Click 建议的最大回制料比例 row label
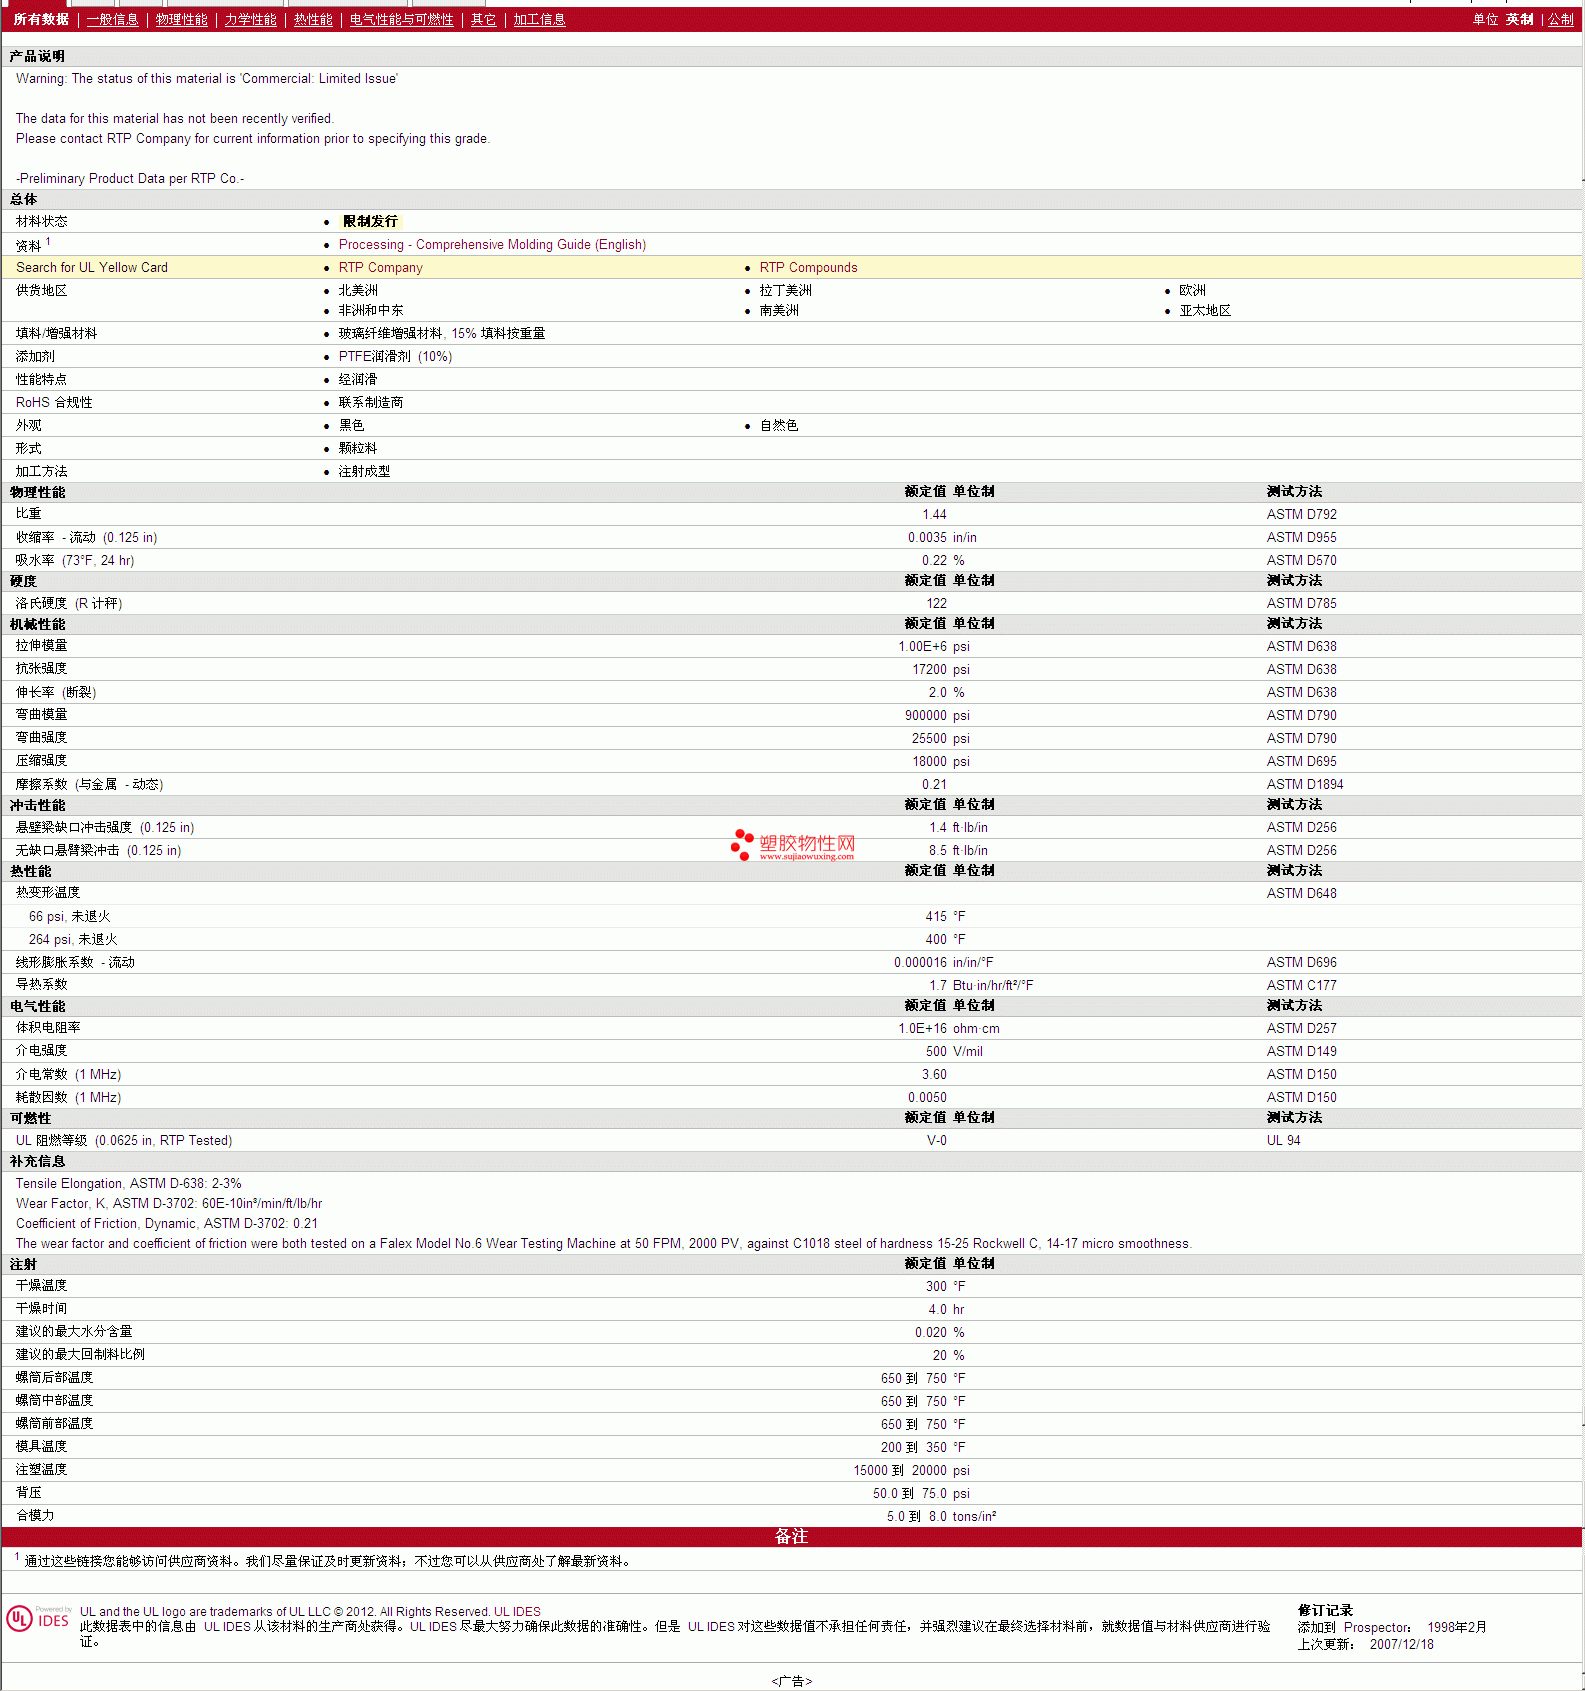The height and width of the screenshot is (1691, 1585). click(80, 1354)
